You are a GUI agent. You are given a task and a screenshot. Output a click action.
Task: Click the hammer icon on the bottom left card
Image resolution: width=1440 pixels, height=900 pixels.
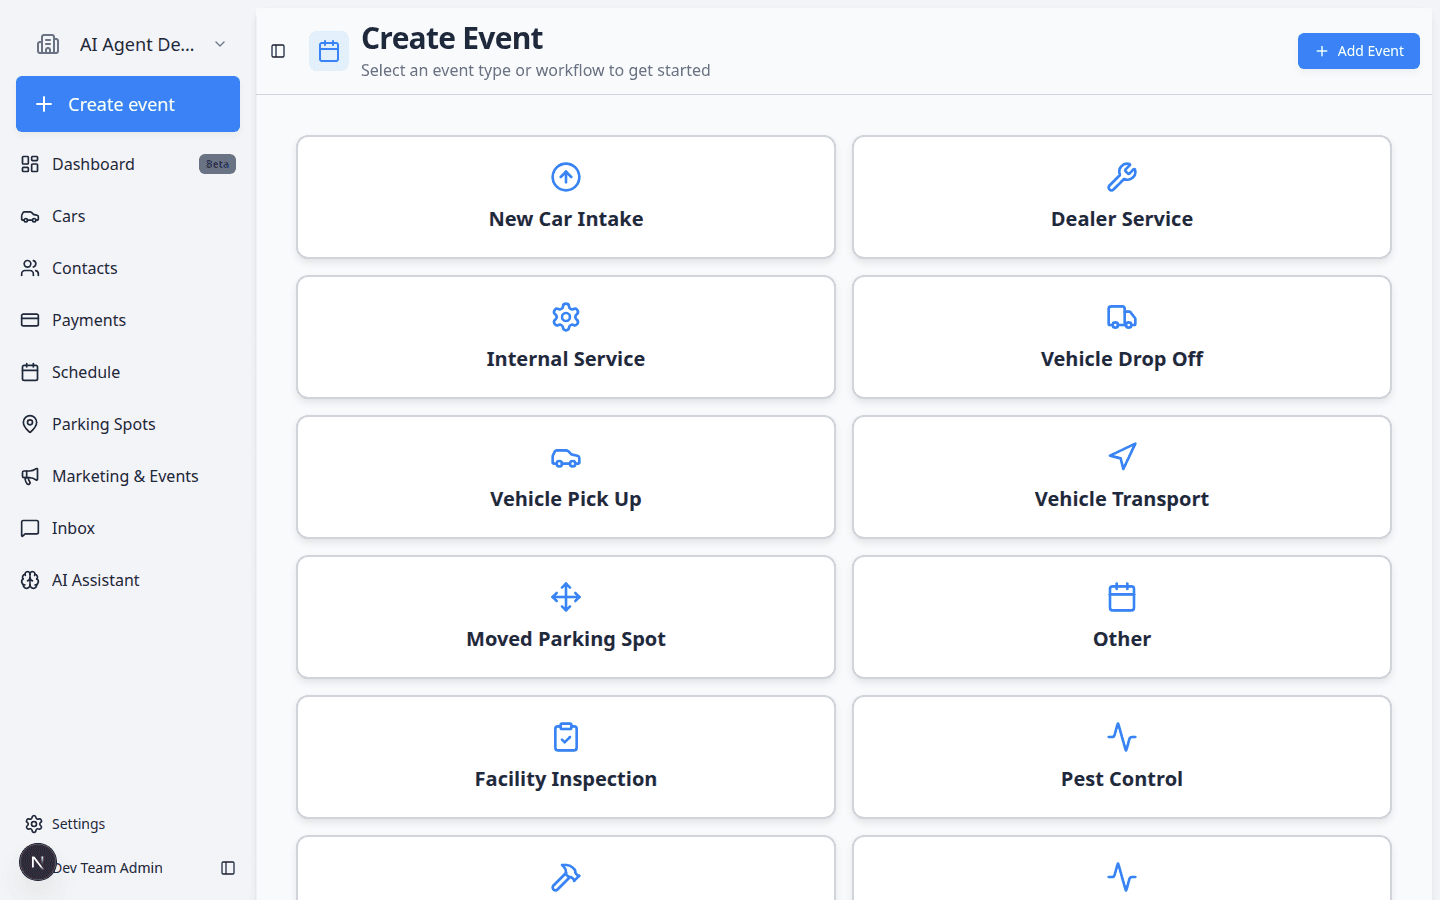(566, 877)
